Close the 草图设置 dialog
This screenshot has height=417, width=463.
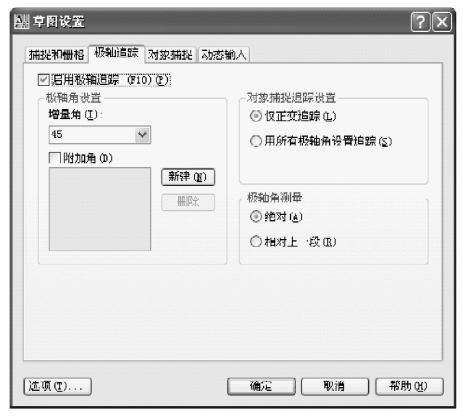pyautogui.click(x=442, y=22)
